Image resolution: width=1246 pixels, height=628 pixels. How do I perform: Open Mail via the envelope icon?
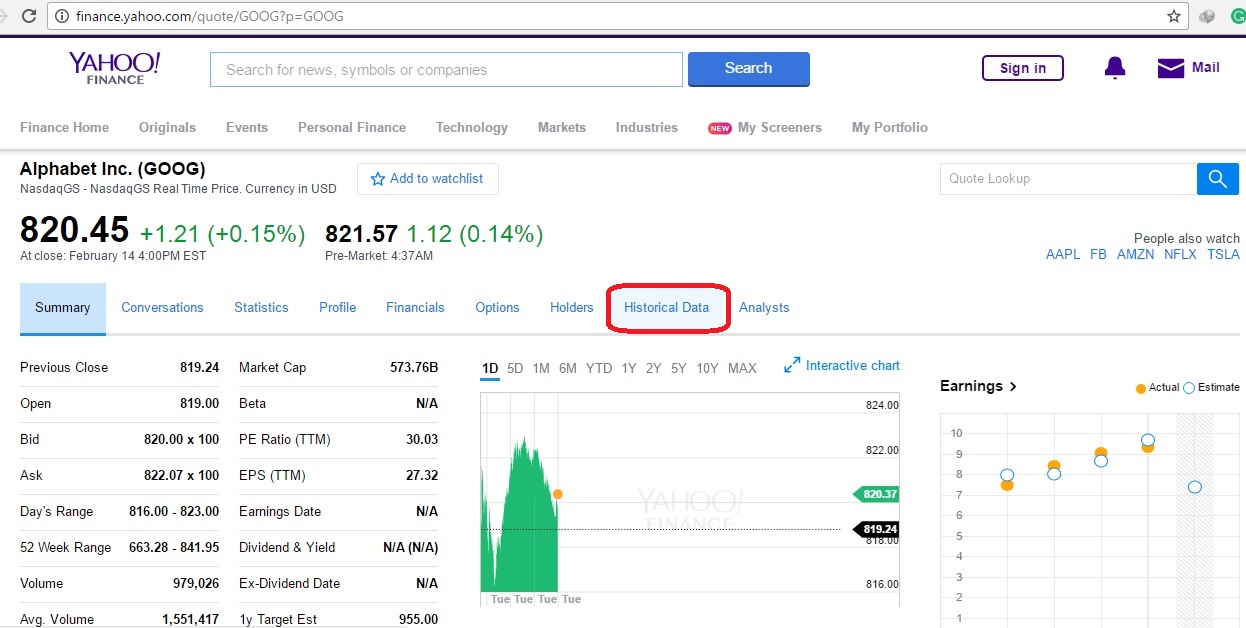click(x=1171, y=67)
